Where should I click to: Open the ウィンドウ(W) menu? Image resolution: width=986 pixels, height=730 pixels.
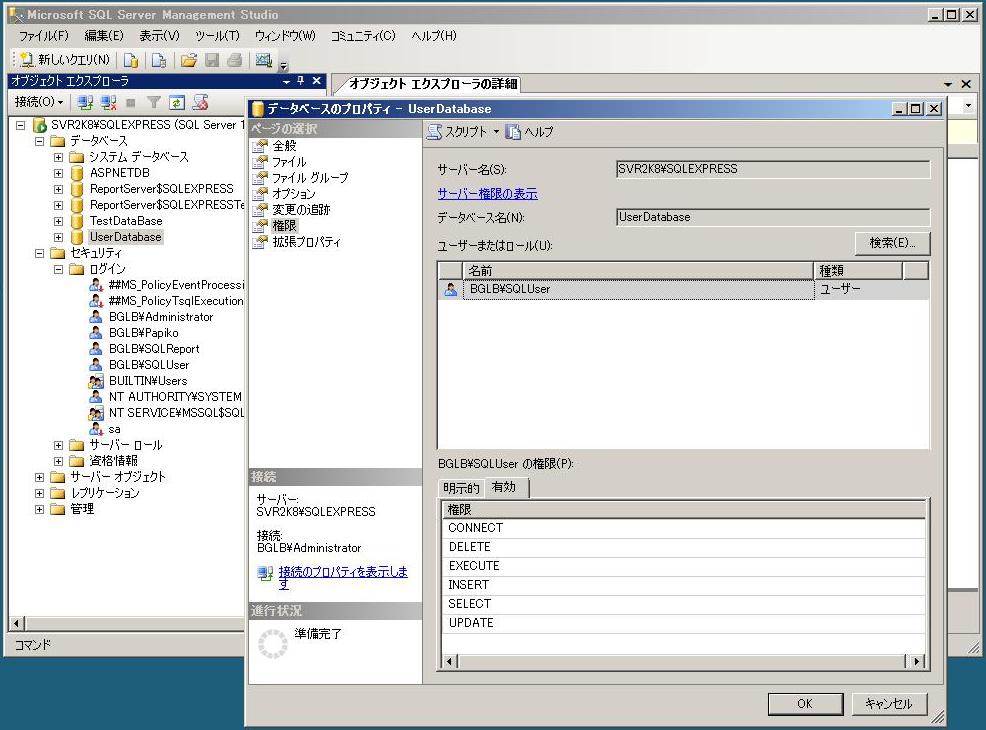pyautogui.click(x=285, y=36)
